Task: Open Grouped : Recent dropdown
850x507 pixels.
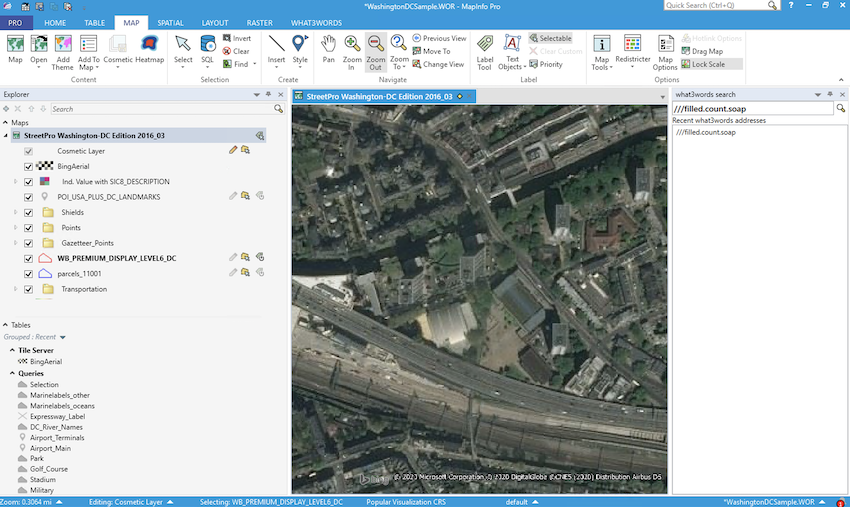Action: (62, 337)
